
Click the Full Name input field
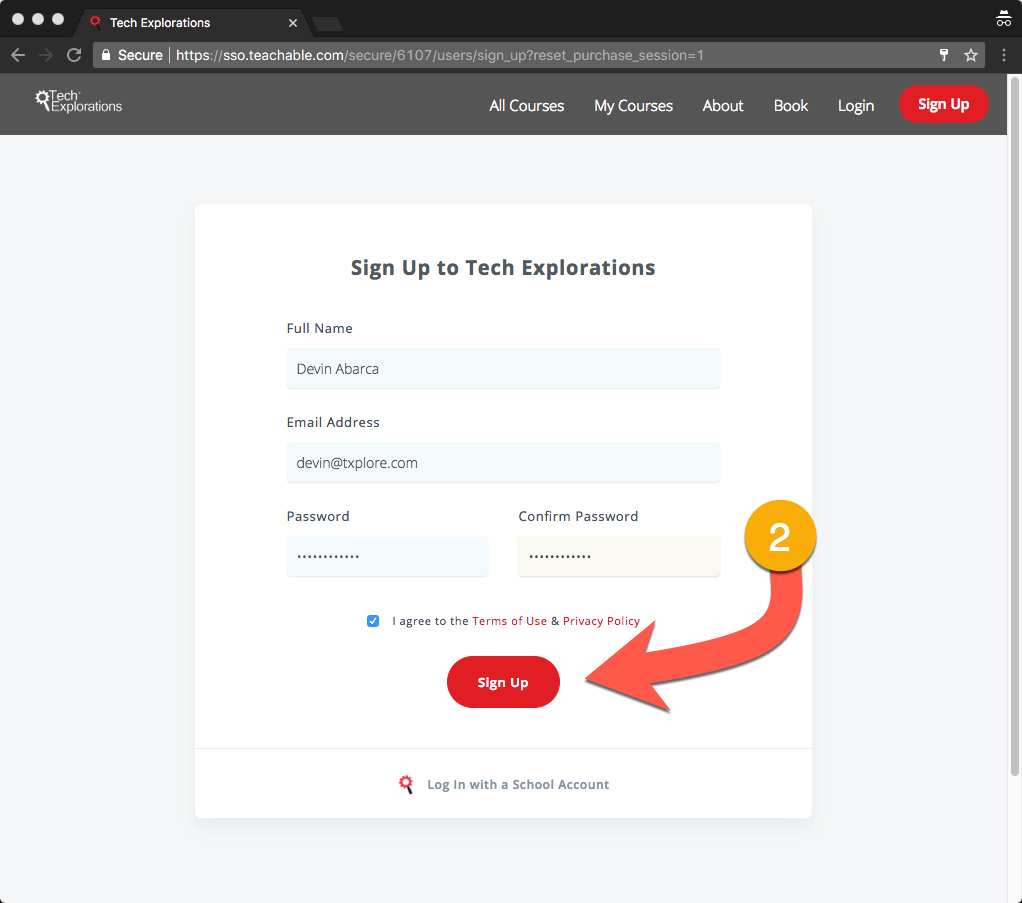click(503, 368)
